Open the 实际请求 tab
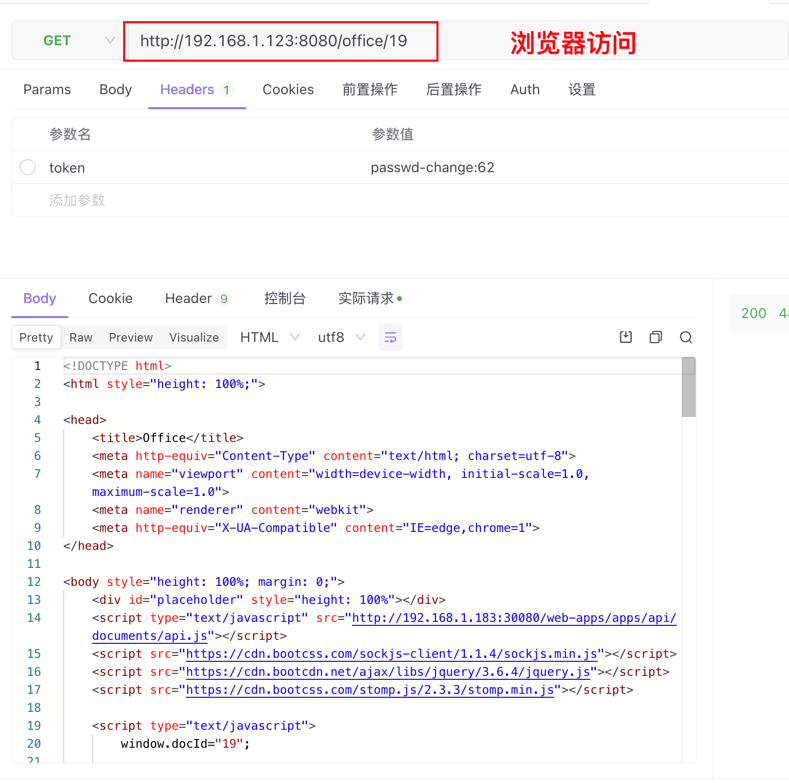 coord(370,298)
